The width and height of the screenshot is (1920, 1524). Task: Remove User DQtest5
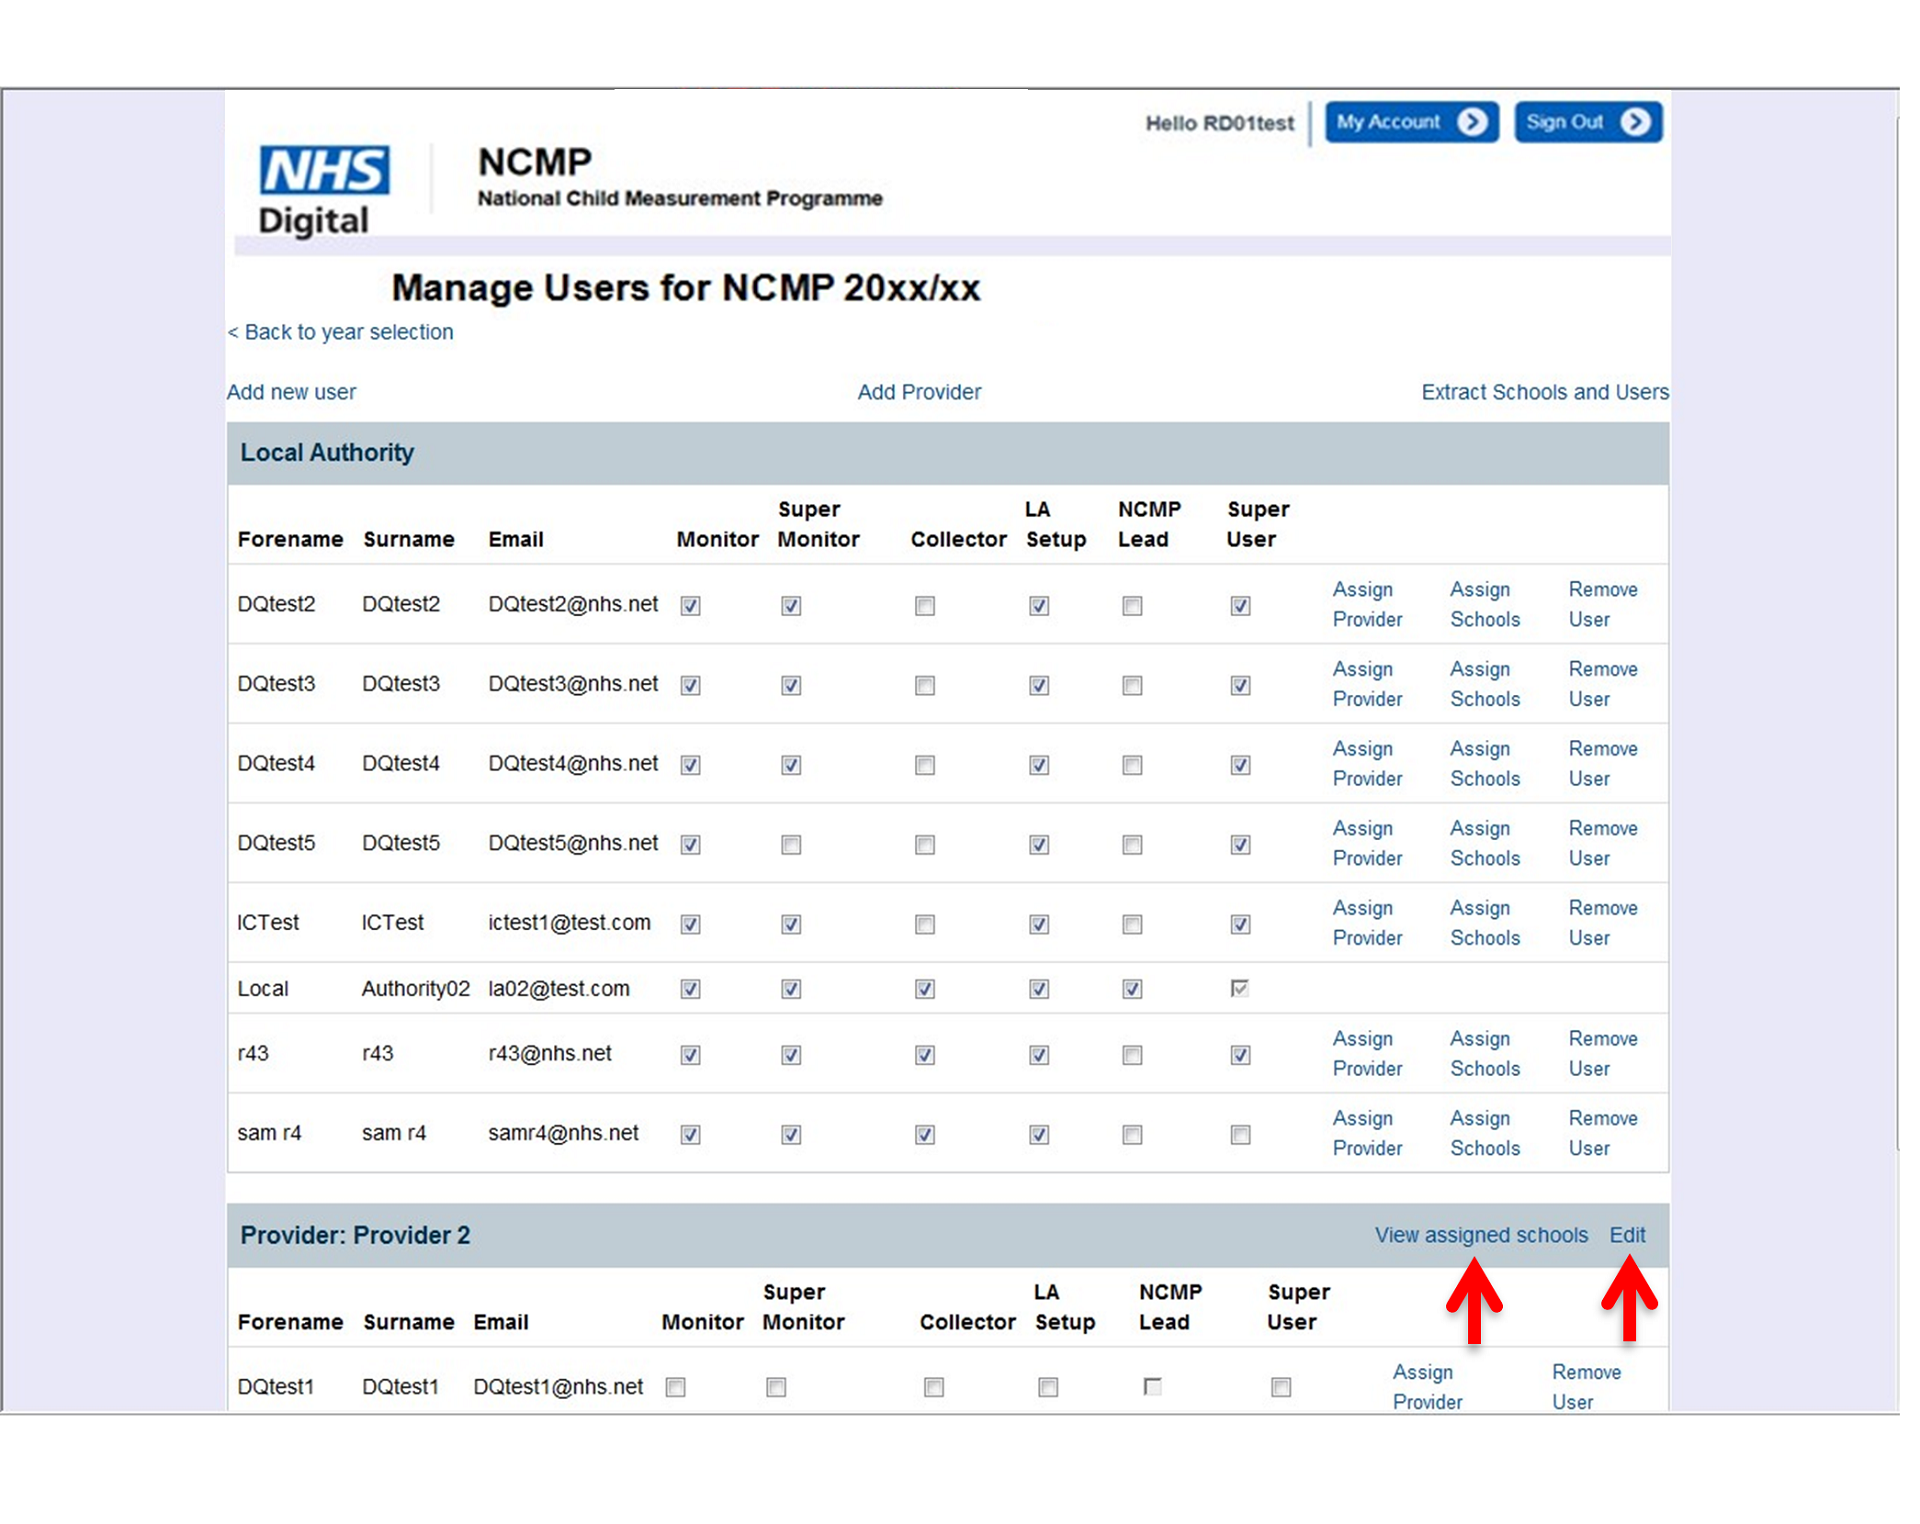click(x=1603, y=844)
